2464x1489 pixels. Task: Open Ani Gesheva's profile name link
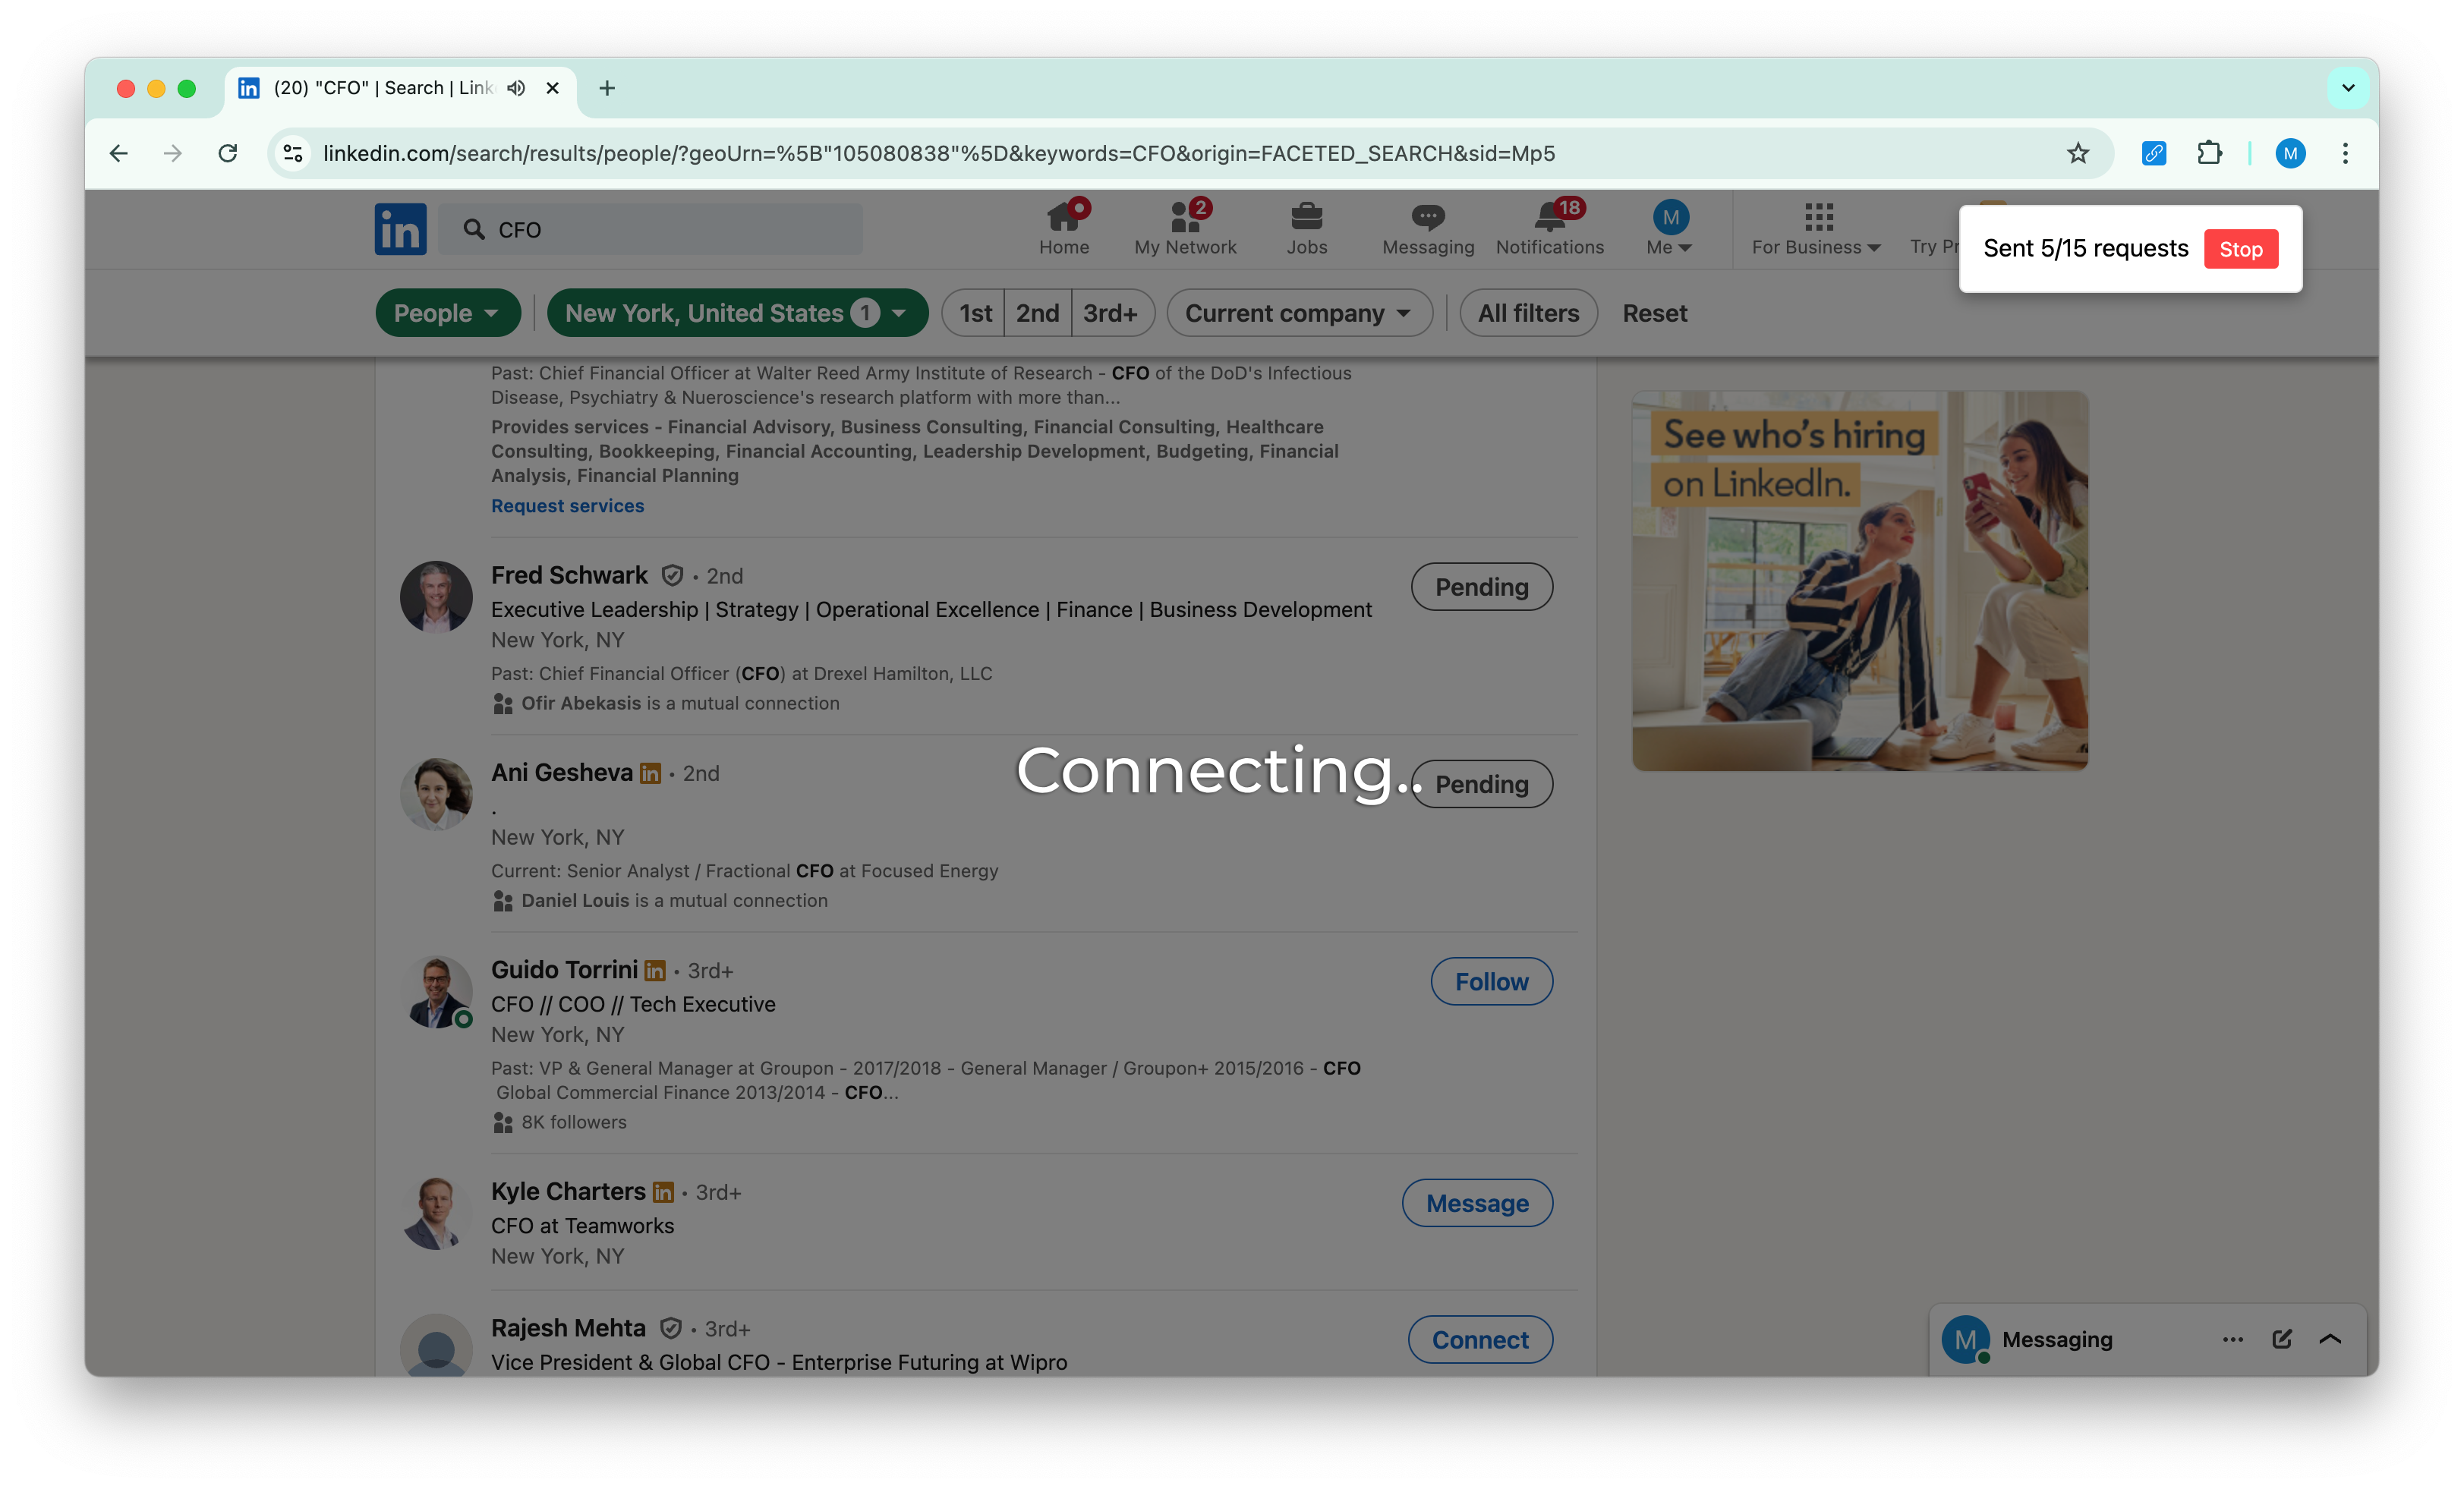561,773
